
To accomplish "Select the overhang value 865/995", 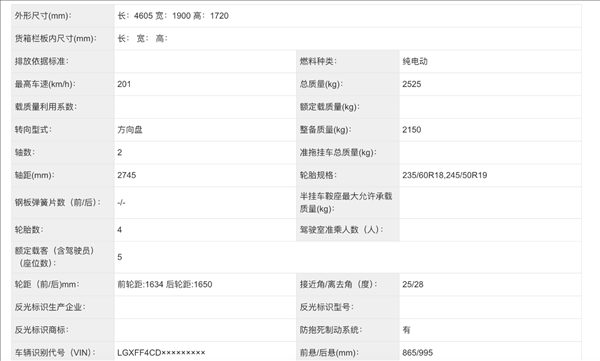I will click(x=417, y=353).
